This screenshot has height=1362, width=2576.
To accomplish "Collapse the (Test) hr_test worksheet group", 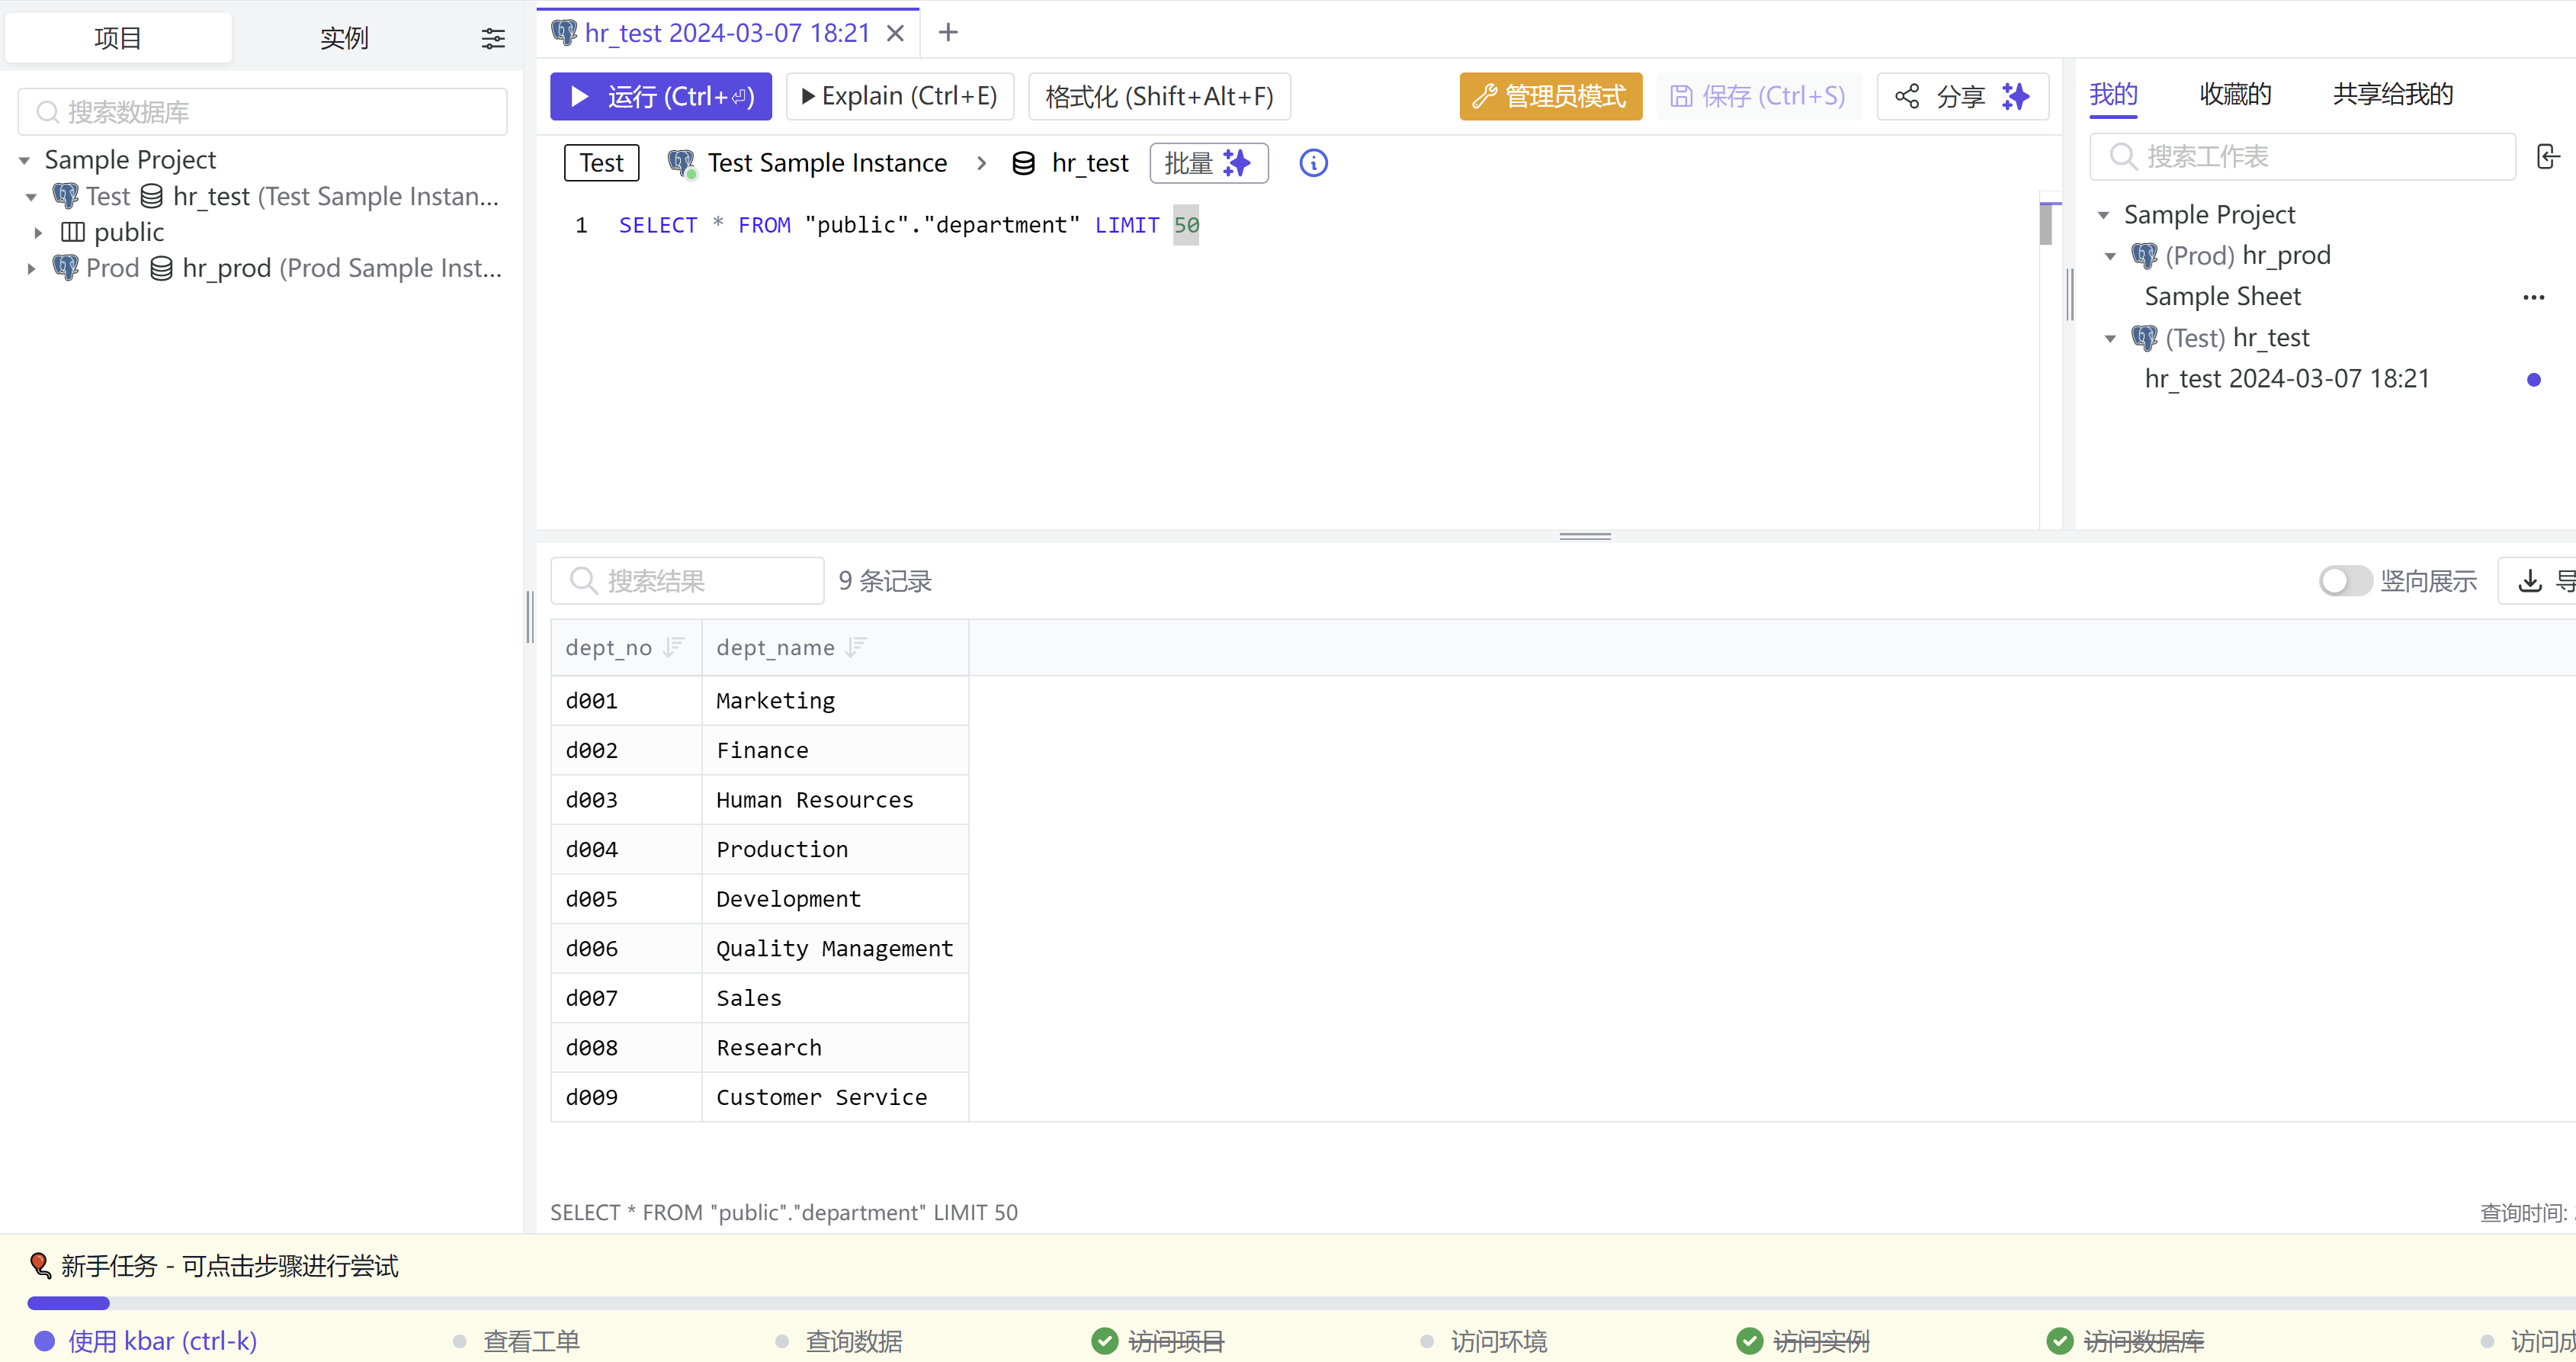I will 2110,338.
